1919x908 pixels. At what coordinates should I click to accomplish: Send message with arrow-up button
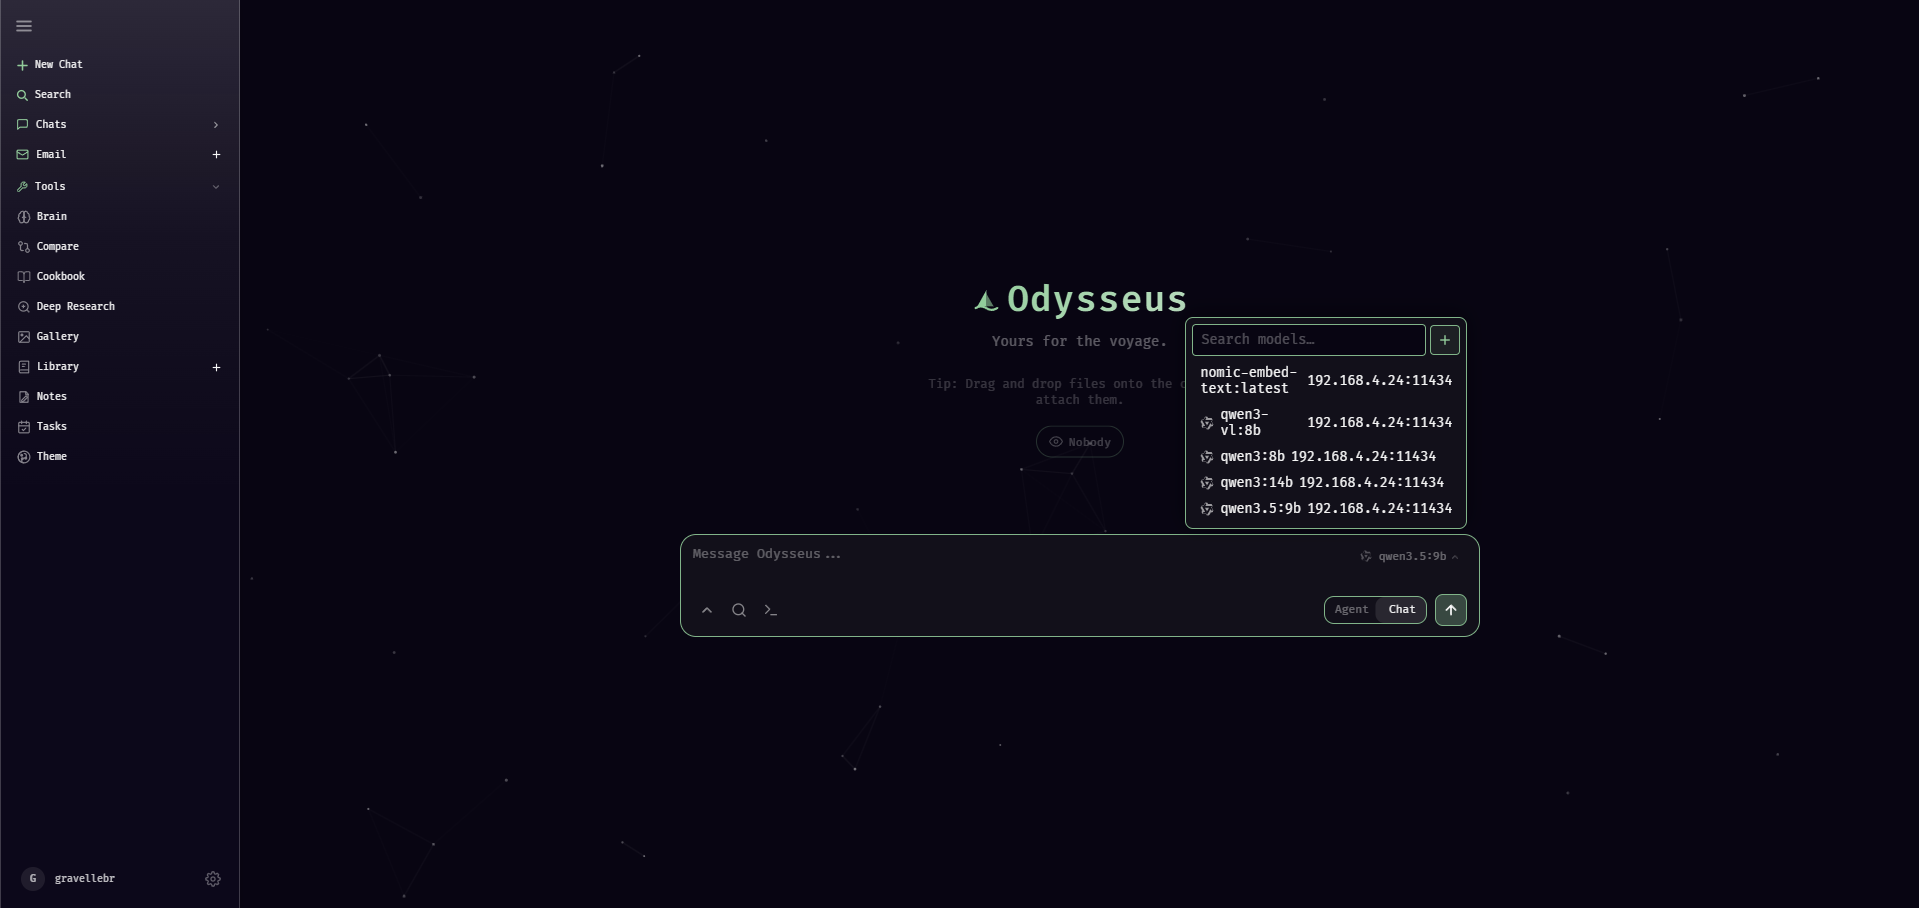coord(1451,610)
